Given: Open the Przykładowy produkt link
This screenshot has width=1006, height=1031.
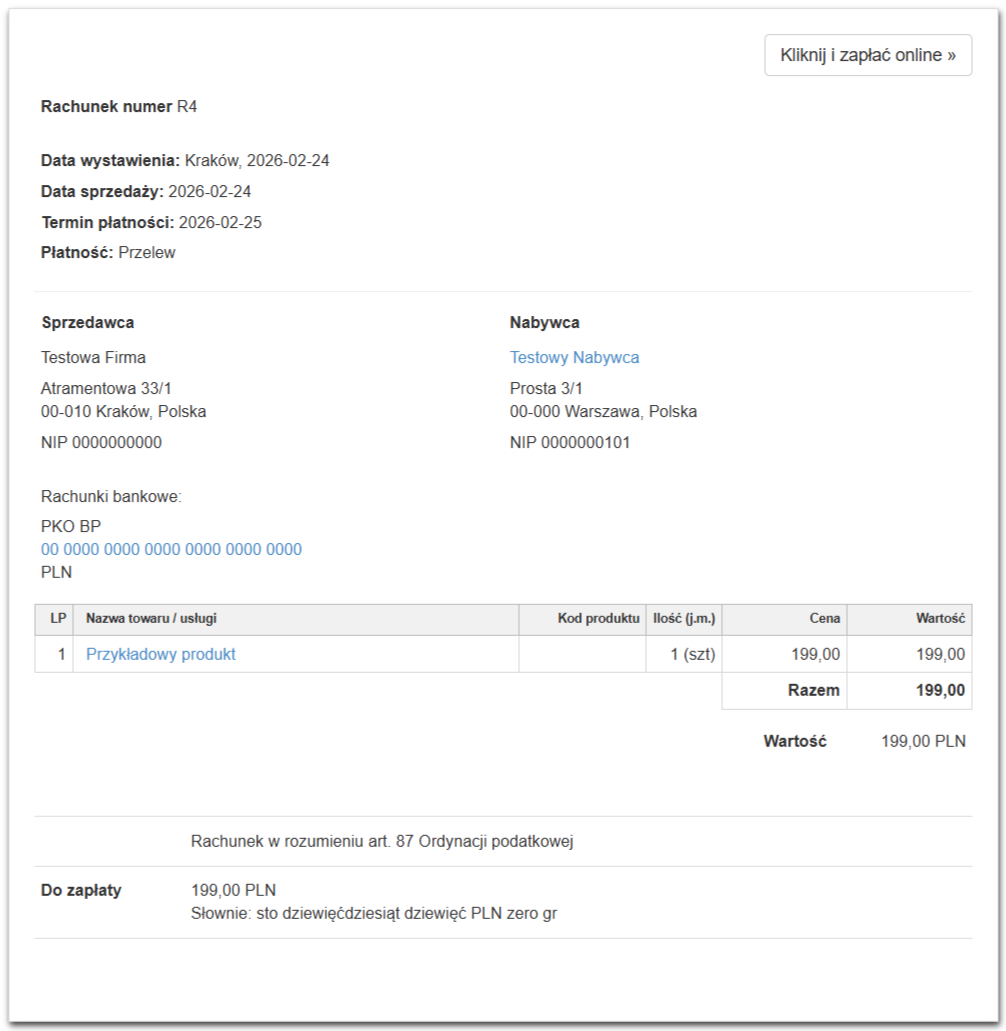Looking at the screenshot, I should pos(160,654).
